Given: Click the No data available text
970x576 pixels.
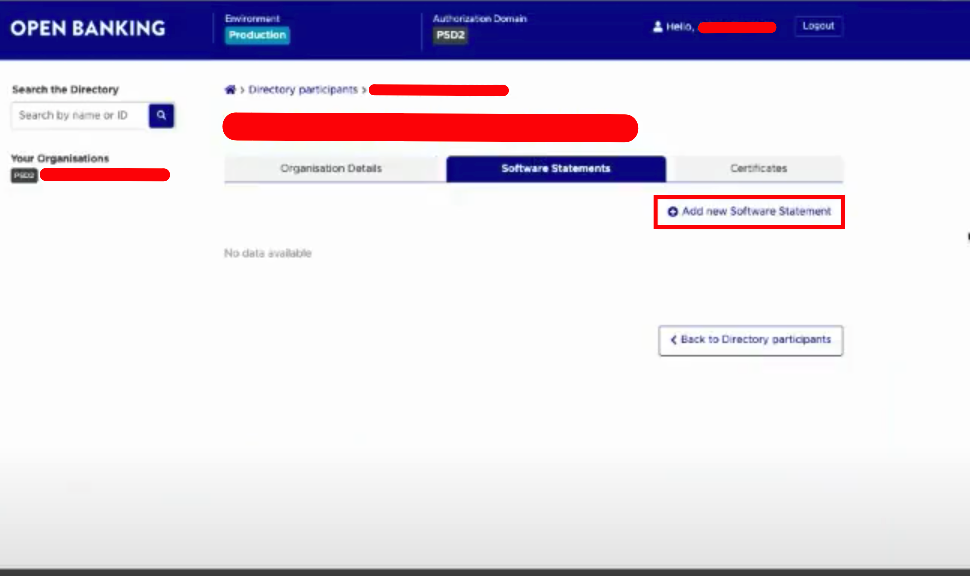Looking at the screenshot, I should [x=268, y=253].
